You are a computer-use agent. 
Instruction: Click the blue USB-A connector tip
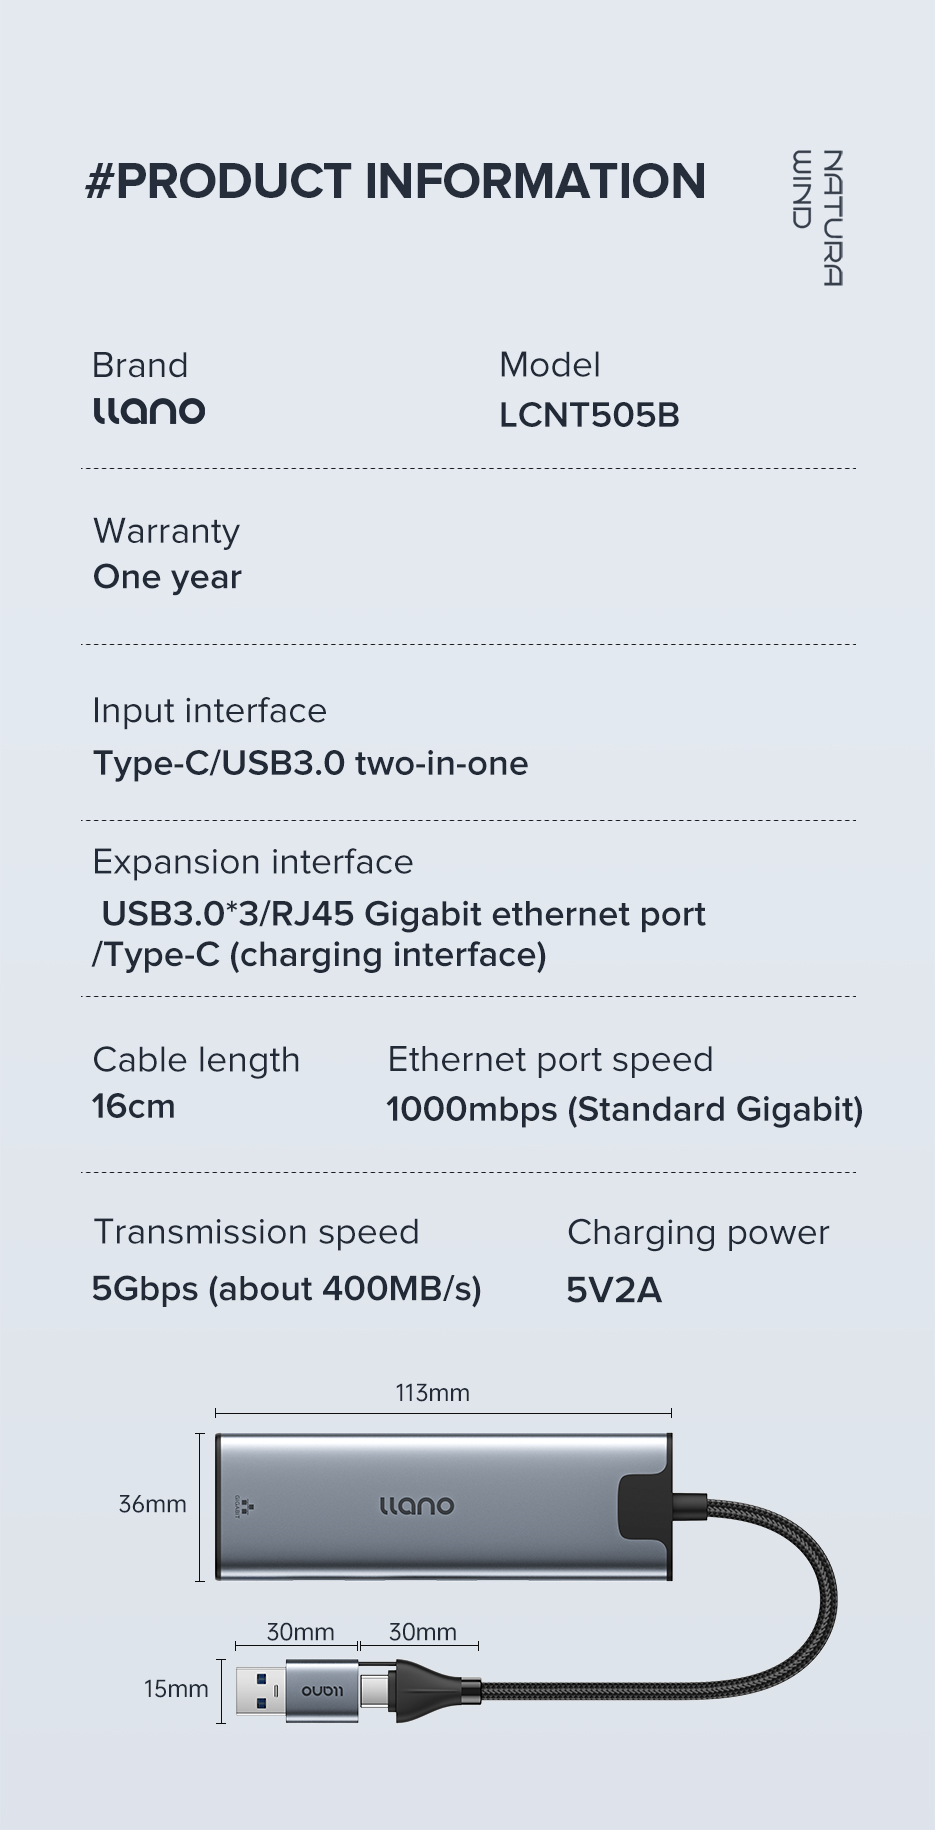(x=260, y=1691)
